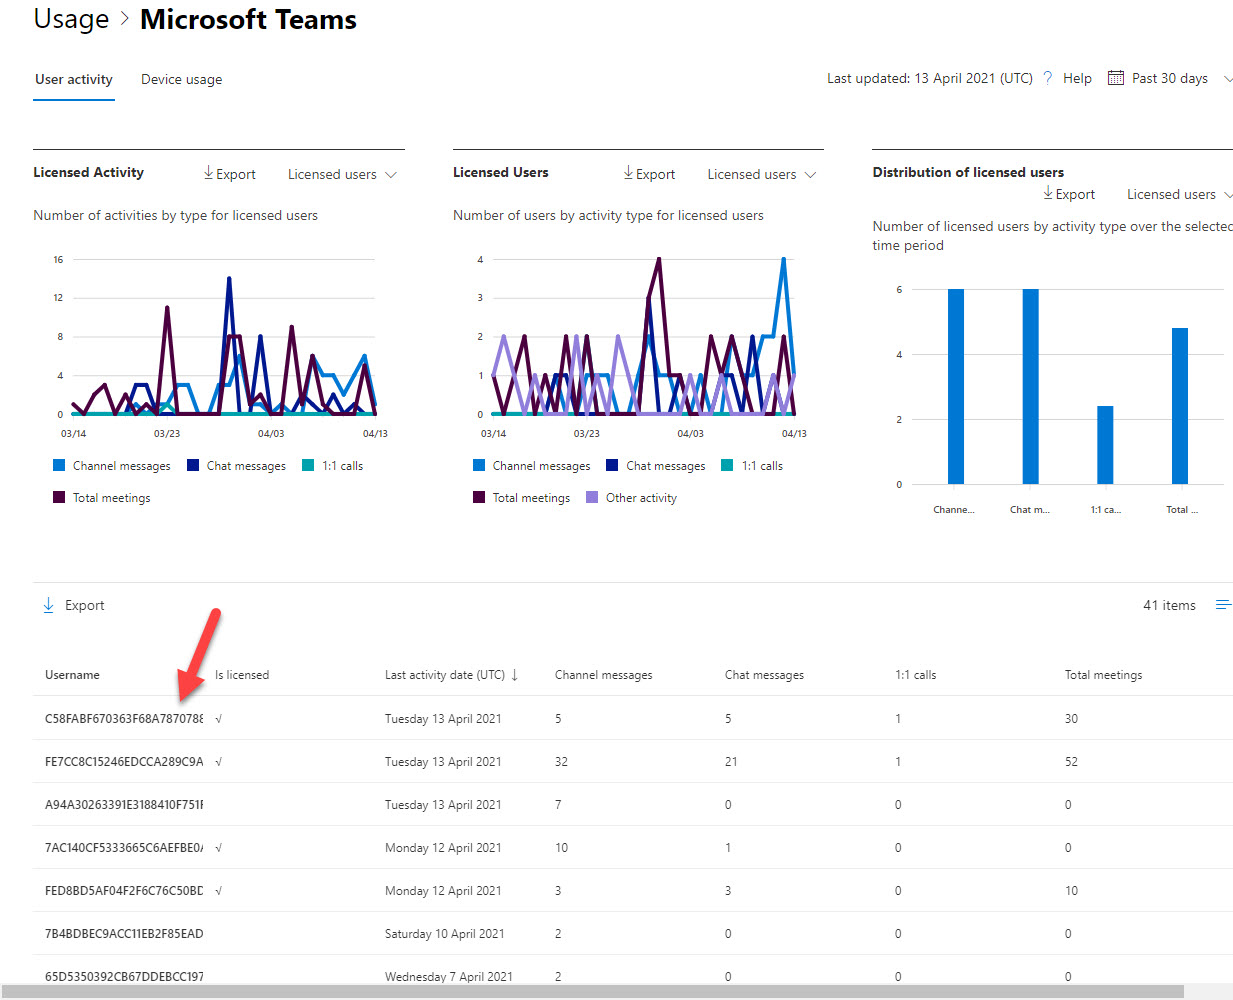Viewport: 1233px width, 1000px height.
Task: Click the calendar icon beside Past 30 days
Action: [1116, 78]
